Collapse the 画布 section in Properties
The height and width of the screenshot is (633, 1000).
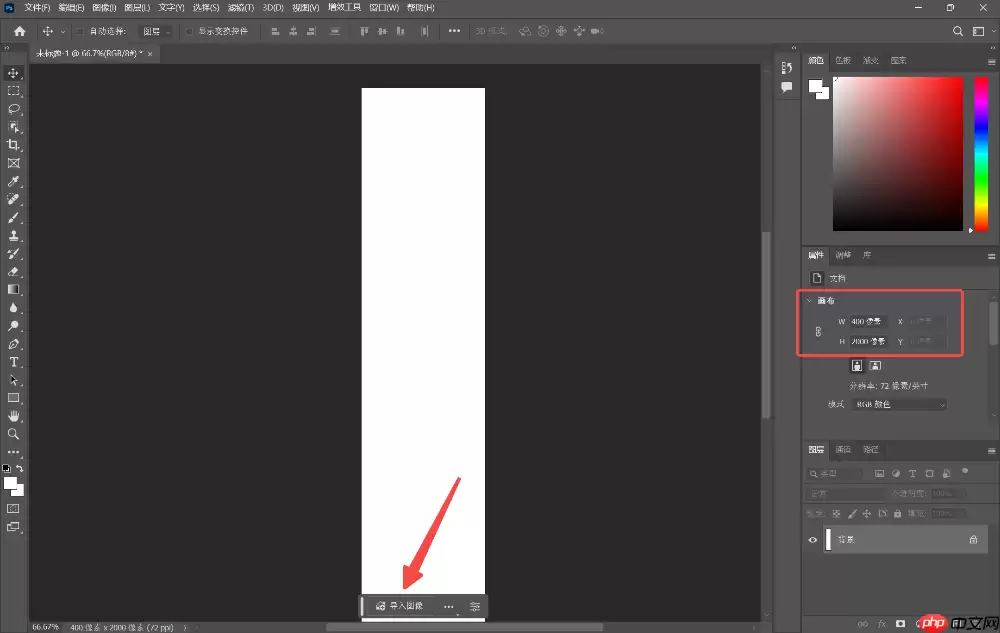point(810,300)
